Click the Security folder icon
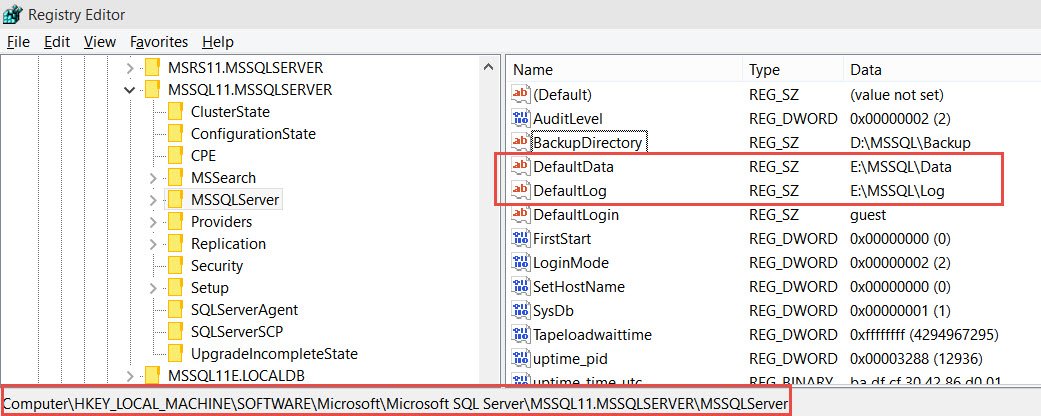Screen dimensions: 1041x416 [x=175, y=266]
